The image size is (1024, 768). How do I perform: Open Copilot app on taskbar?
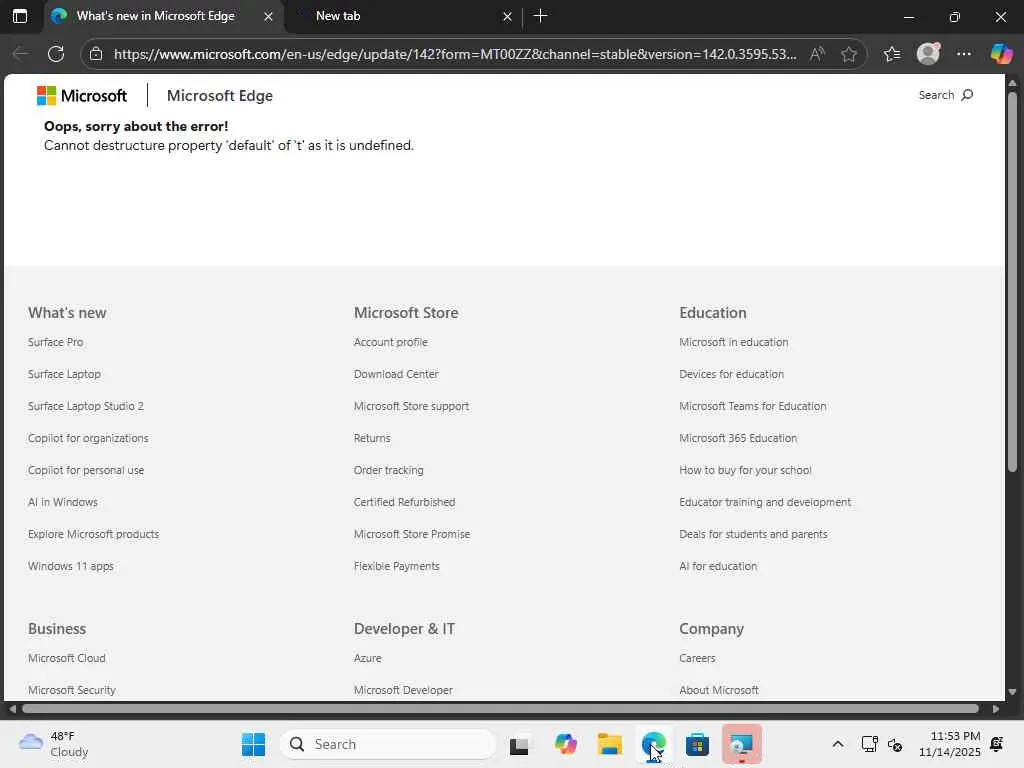point(565,744)
